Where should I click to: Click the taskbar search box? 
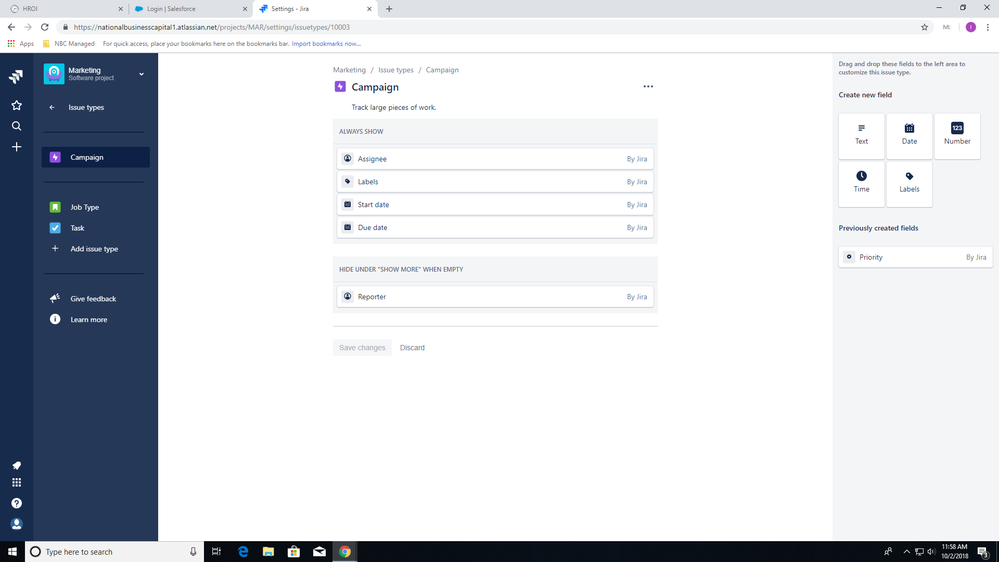click(x=115, y=552)
